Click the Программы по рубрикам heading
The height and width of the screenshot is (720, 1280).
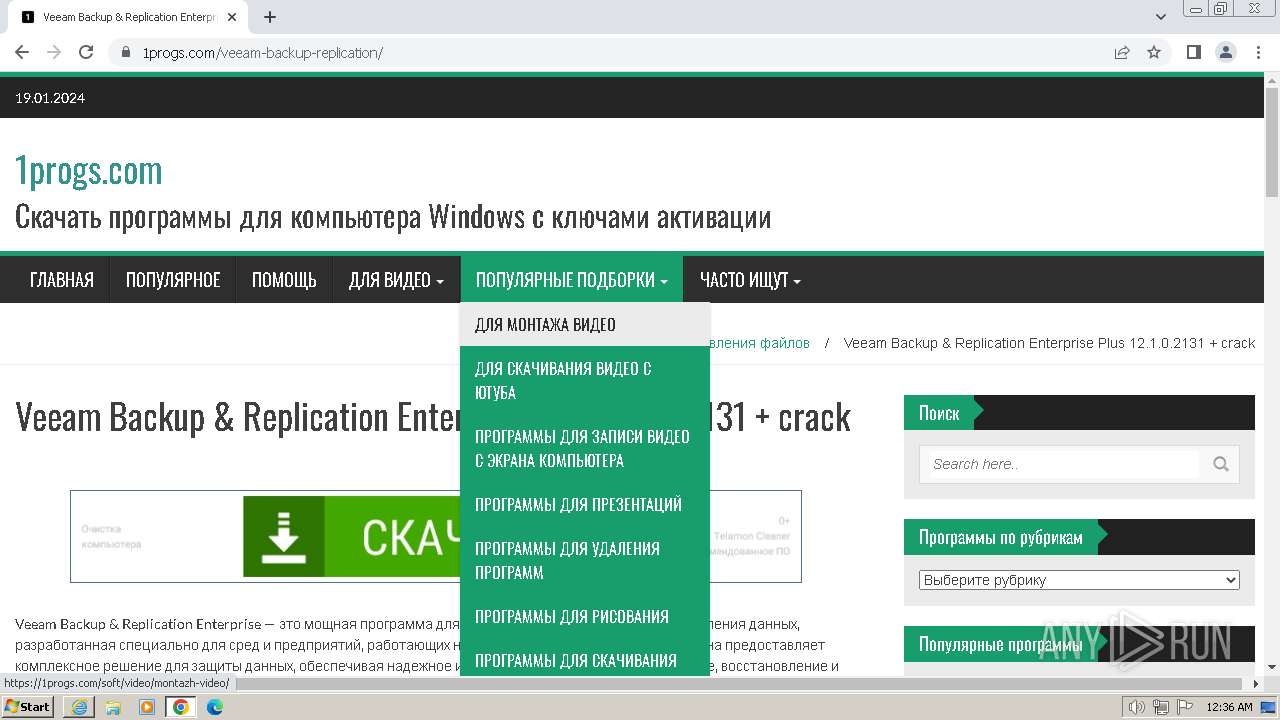1001,537
